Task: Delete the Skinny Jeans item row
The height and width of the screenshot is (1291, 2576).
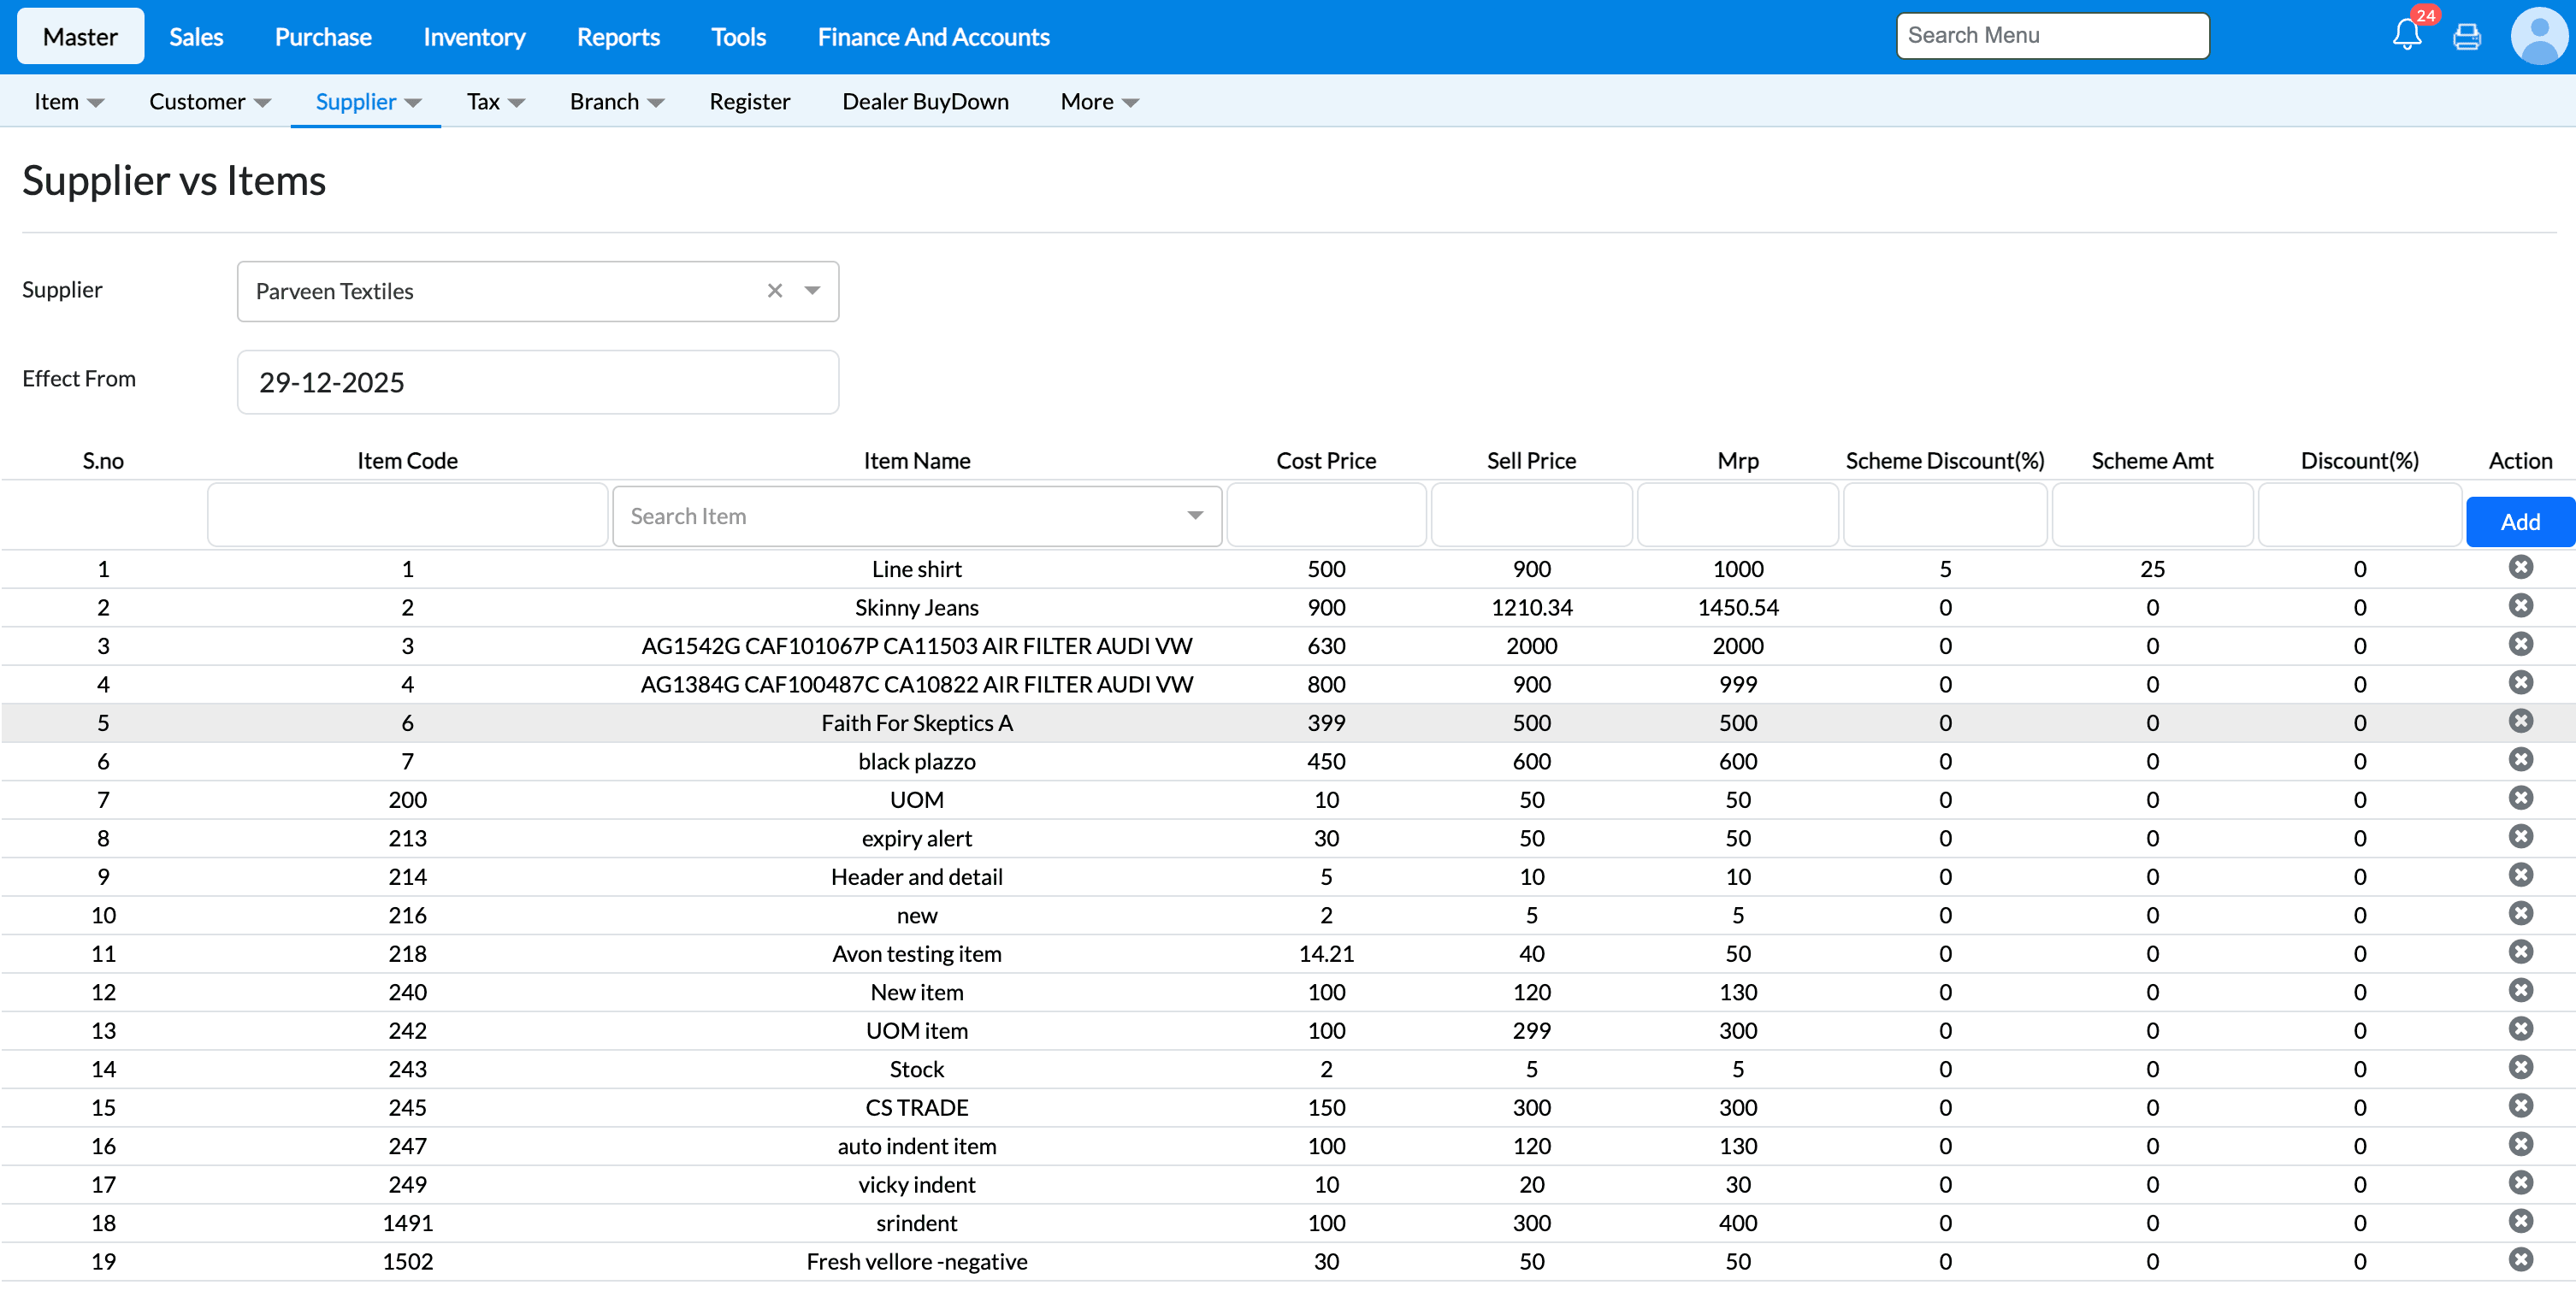Action: click(x=2520, y=606)
